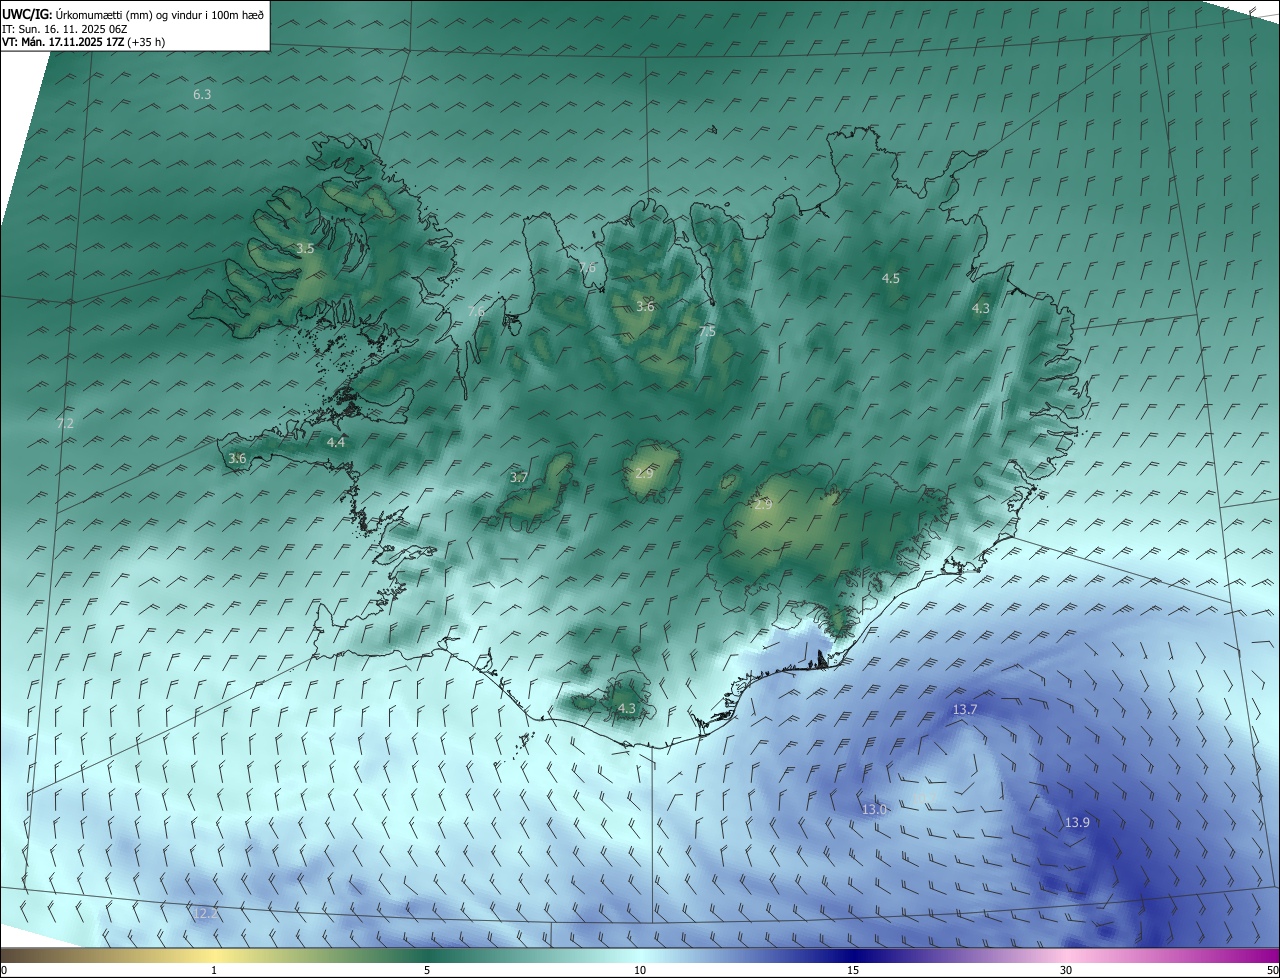Select the 3.5 value on the Westfjords
Viewport: 1280px width, 978px height.
(x=305, y=248)
